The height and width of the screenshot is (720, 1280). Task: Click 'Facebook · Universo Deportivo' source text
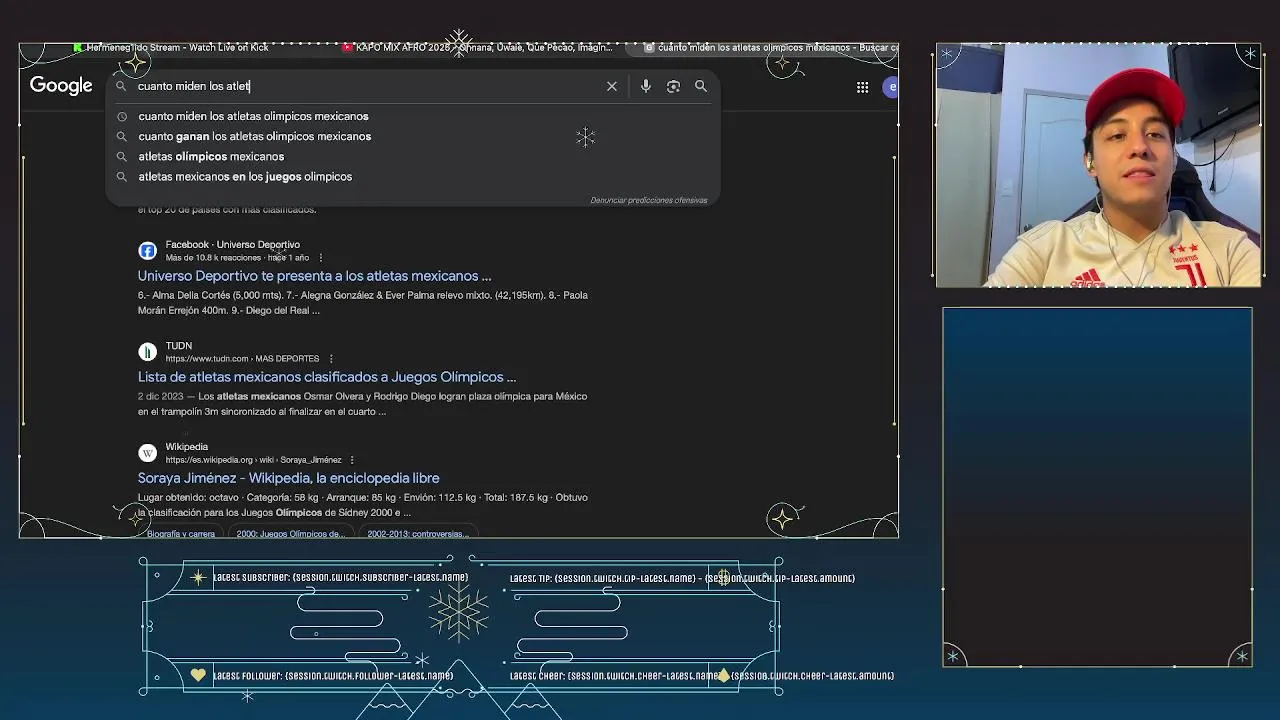(232, 244)
